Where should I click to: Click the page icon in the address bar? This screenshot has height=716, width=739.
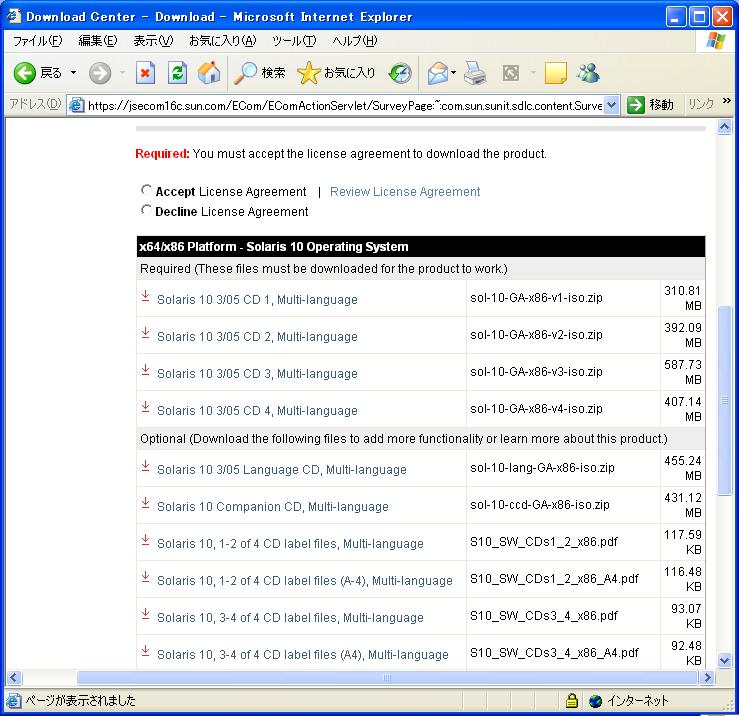(x=77, y=105)
